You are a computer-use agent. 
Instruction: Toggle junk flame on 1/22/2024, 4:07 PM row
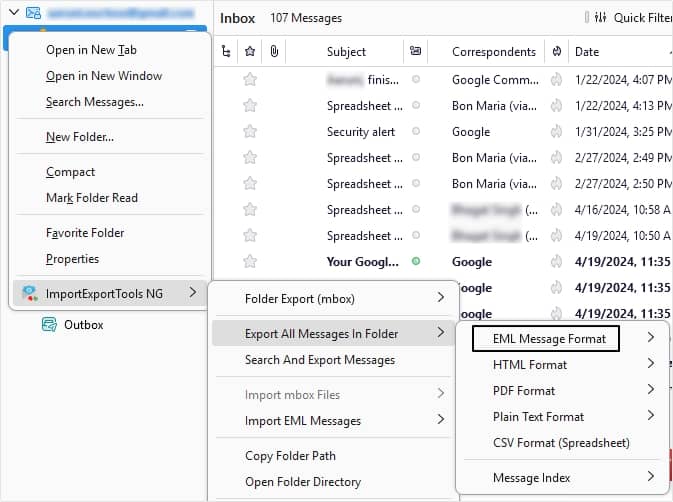point(556,80)
